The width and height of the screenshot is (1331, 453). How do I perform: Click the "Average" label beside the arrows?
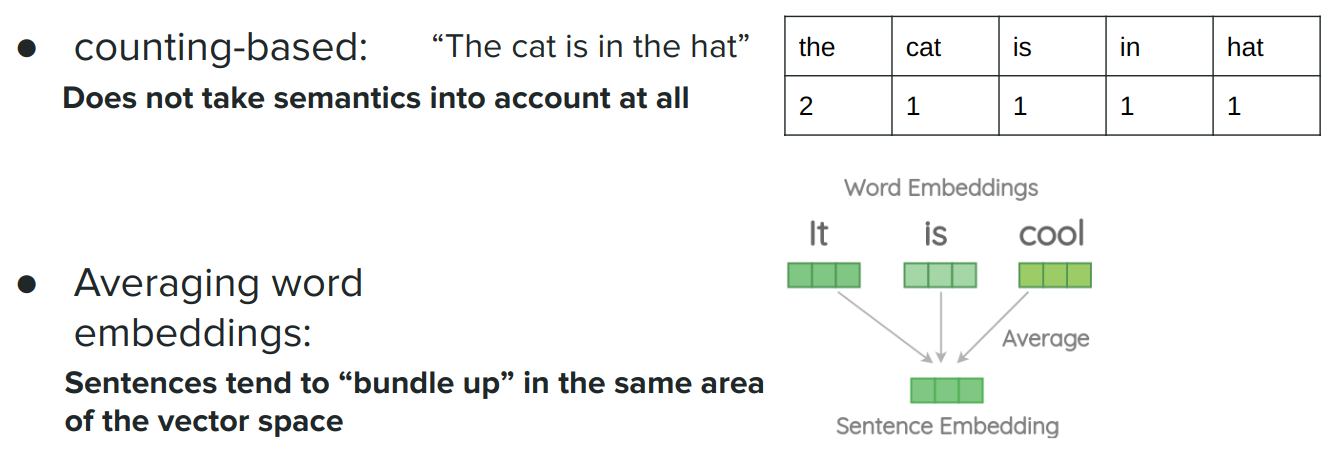click(x=1045, y=339)
